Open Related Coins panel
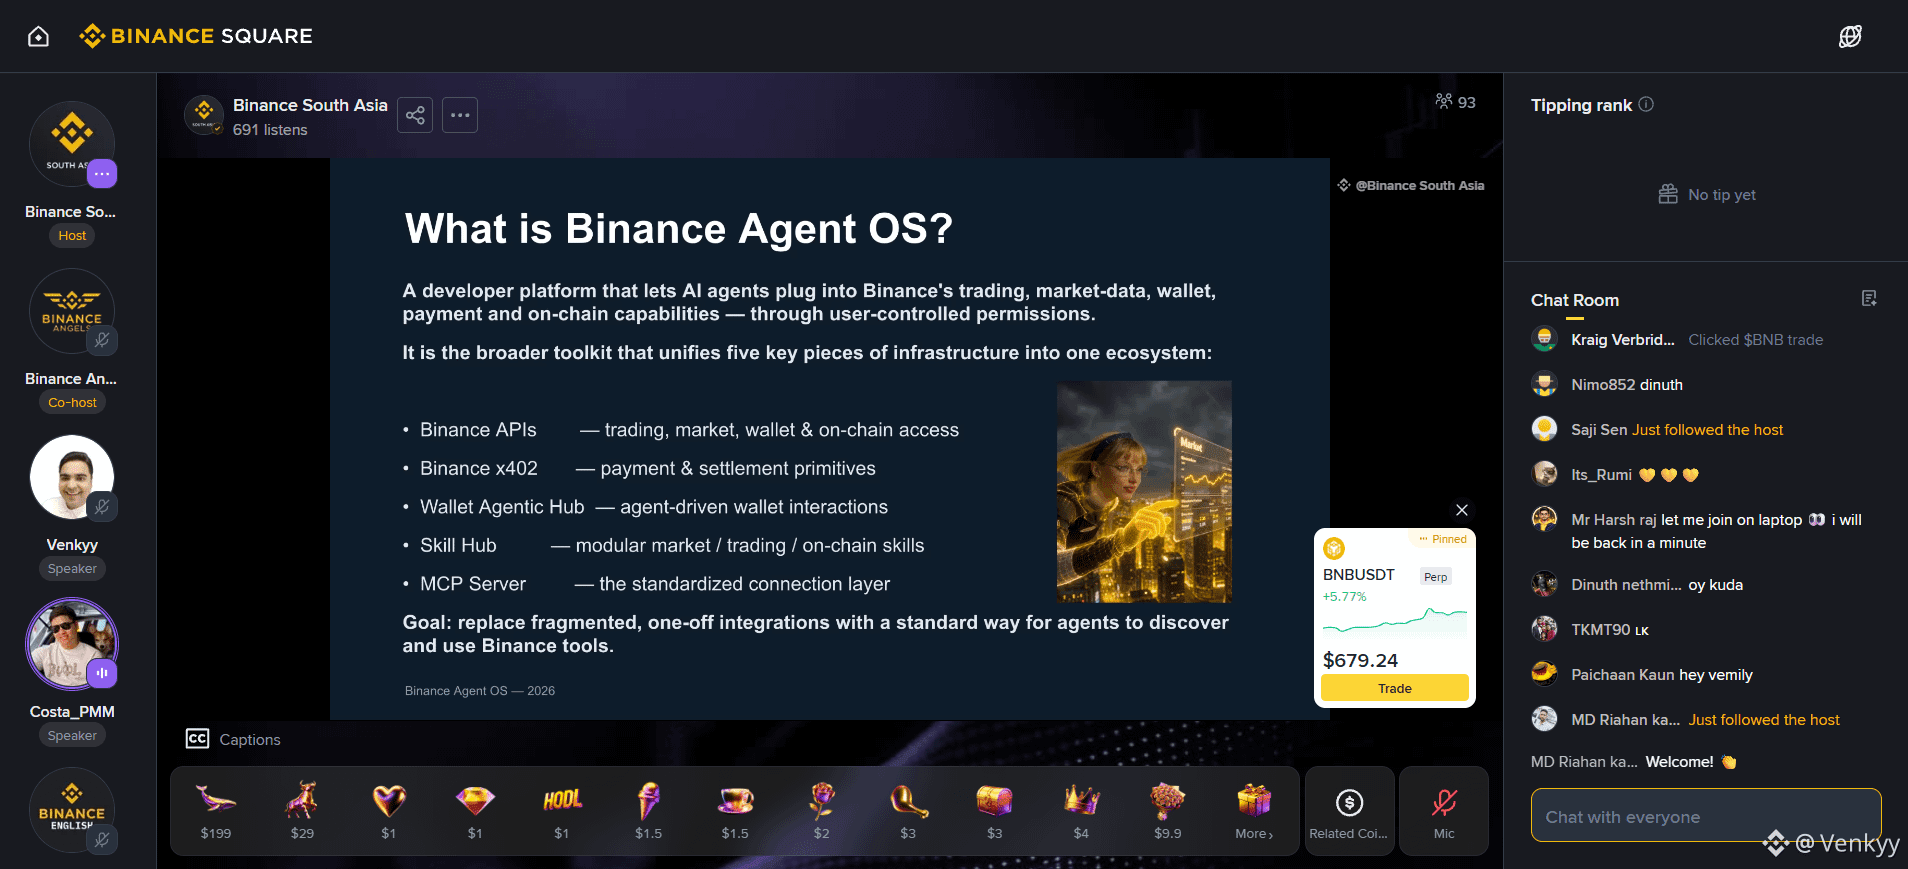The width and height of the screenshot is (1908, 869). click(1349, 811)
